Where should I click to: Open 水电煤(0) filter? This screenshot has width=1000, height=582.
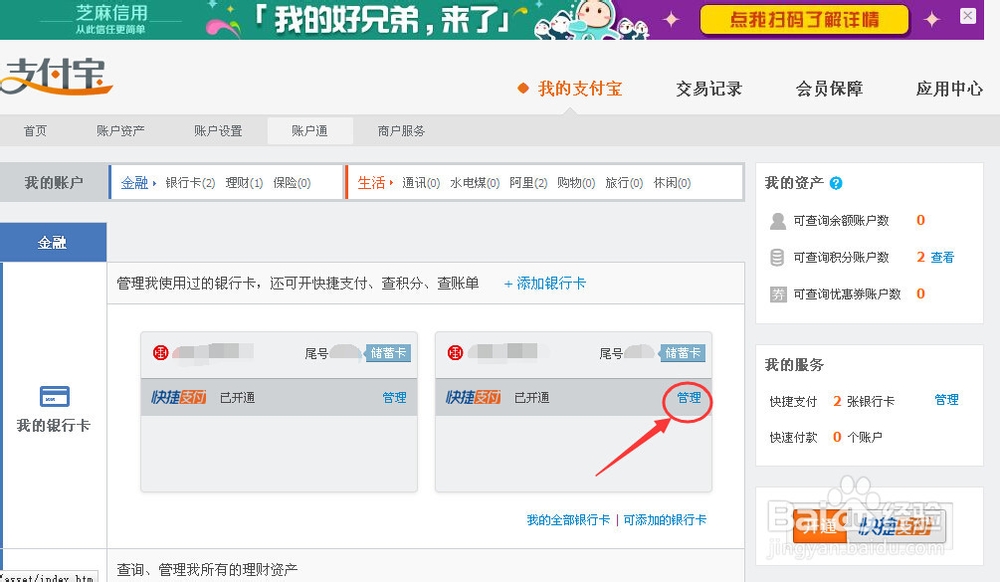[x=474, y=183]
